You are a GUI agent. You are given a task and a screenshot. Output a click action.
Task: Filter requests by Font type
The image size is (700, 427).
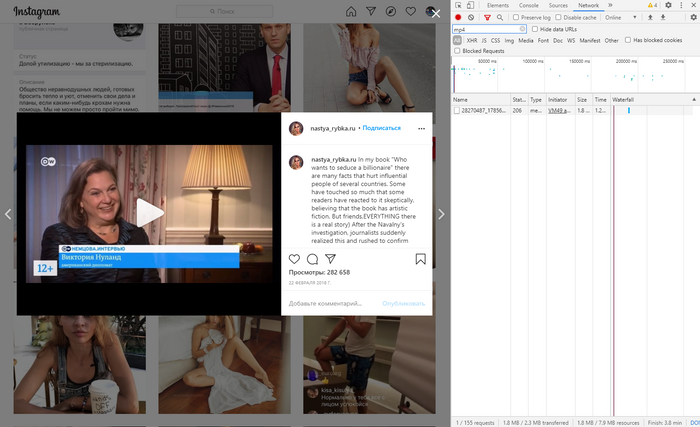click(543, 40)
